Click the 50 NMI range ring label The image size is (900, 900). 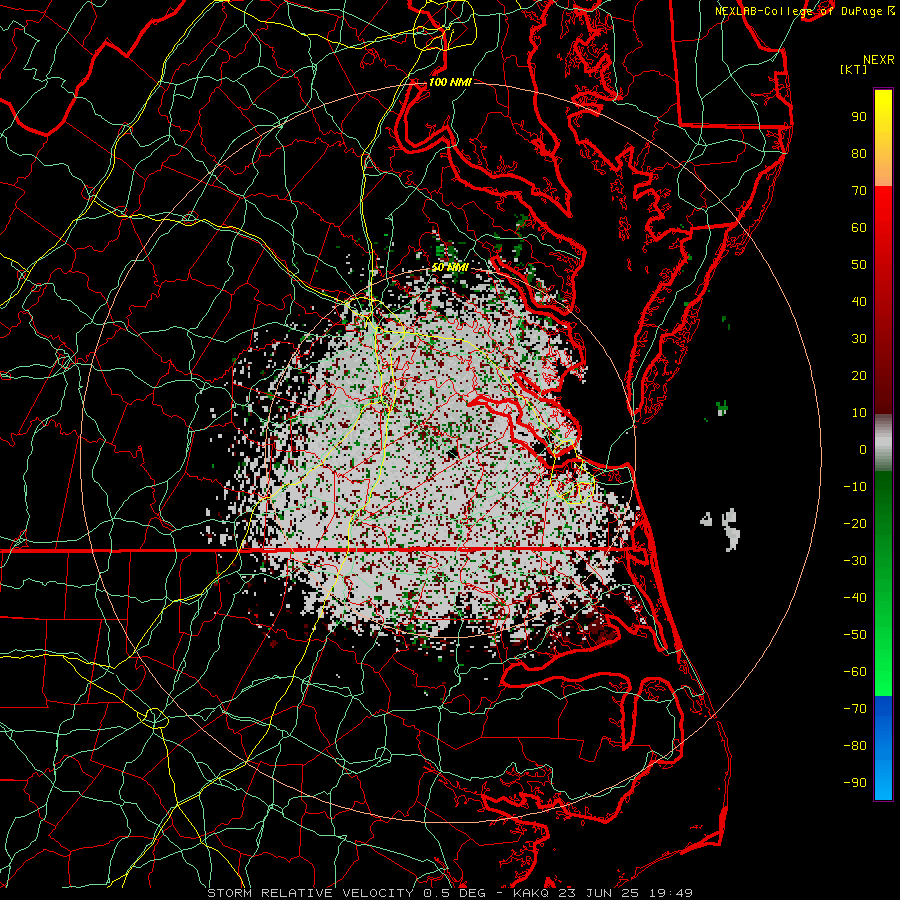click(450, 268)
